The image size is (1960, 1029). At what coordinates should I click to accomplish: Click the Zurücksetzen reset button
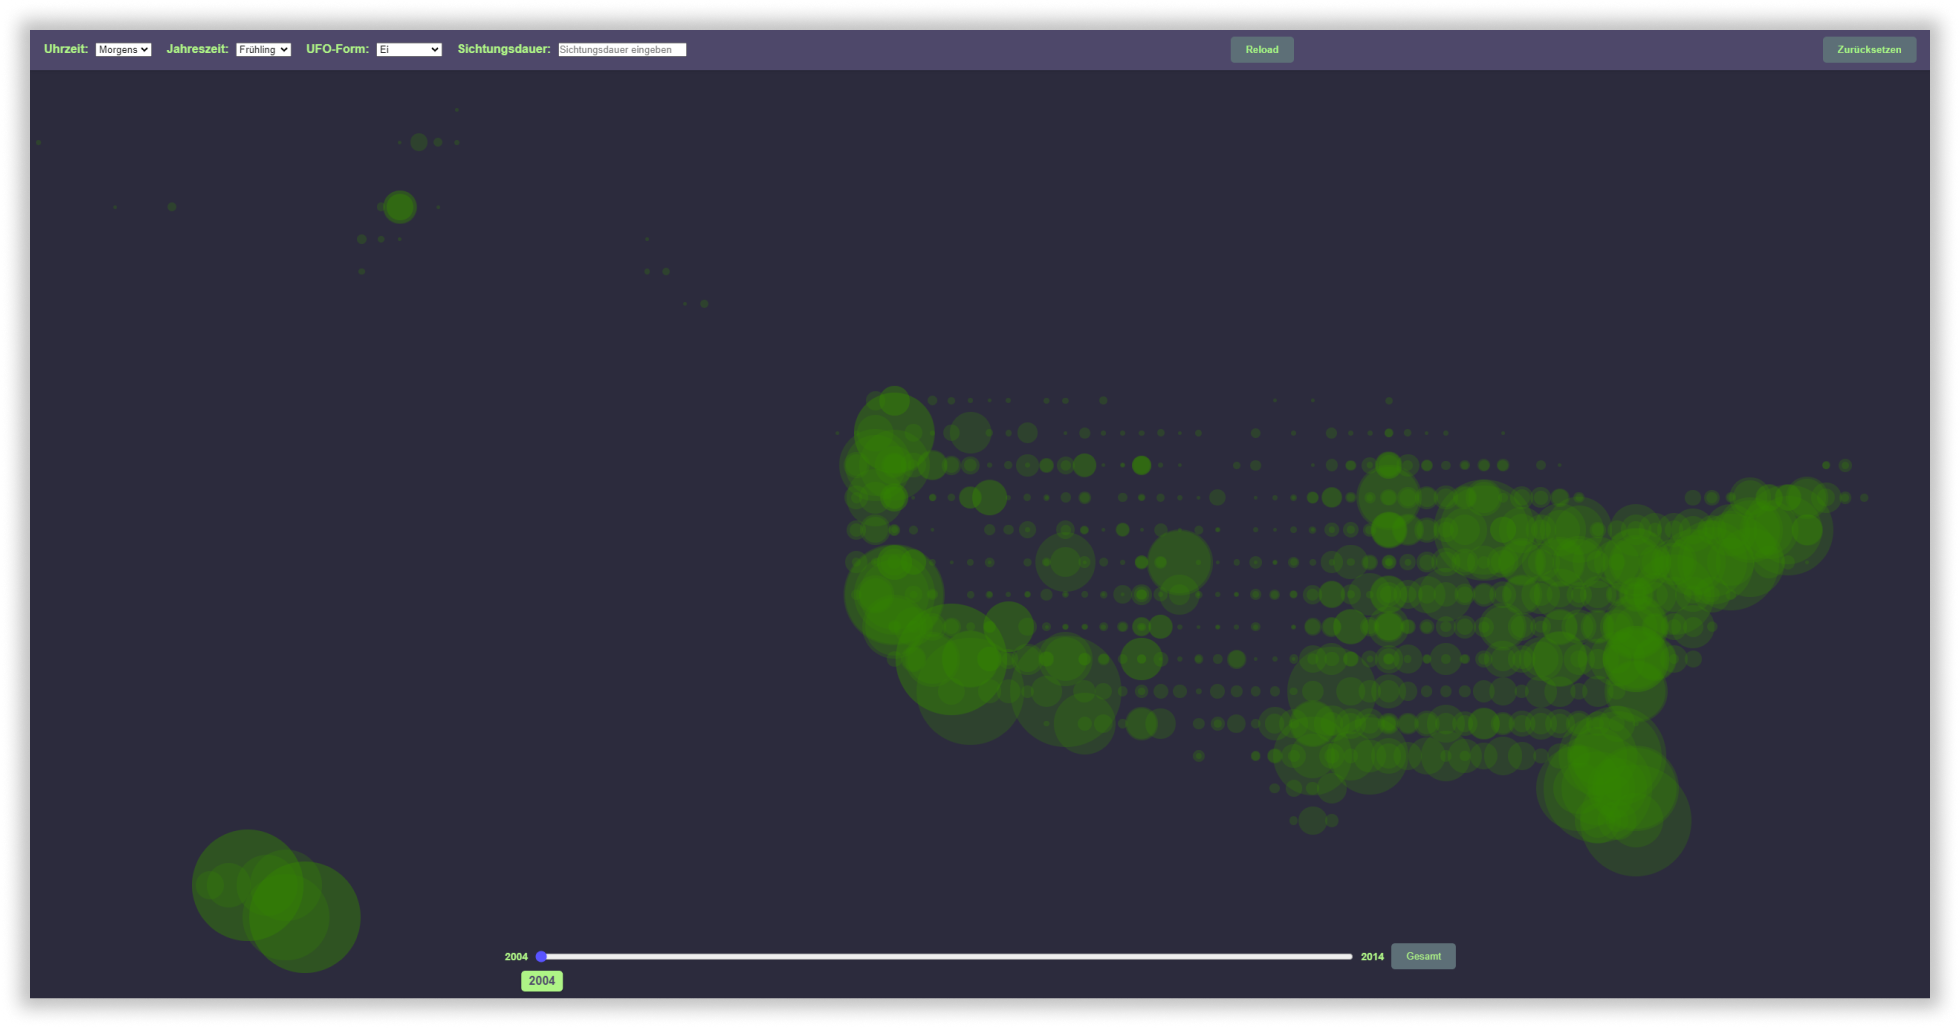pos(1868,50)
